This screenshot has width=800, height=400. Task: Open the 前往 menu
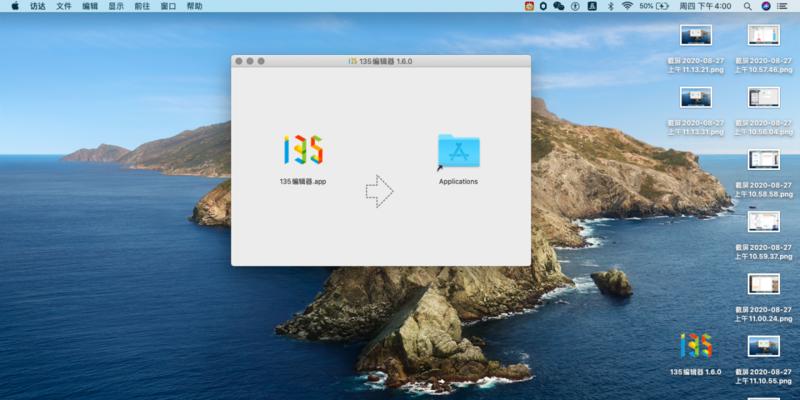click(x=142, y=6)
